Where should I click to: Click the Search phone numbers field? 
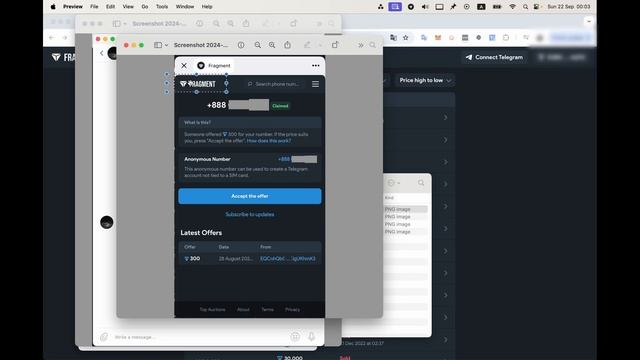(x=274, y=84)
